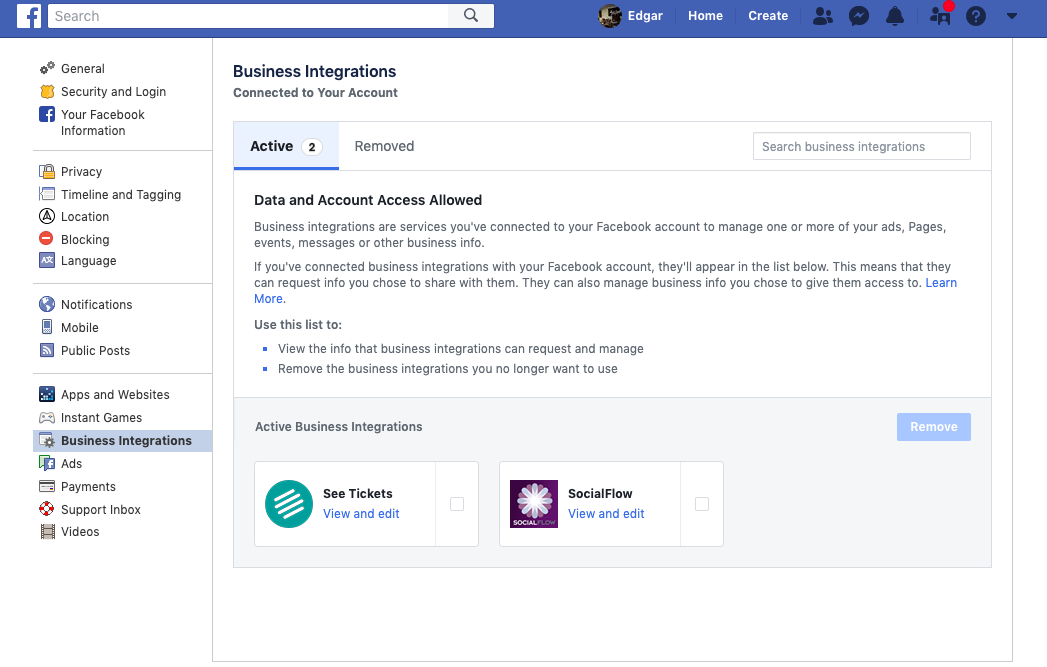Click the SocialFlow name
Screen dimensions: 1047x667
[600, 493]
